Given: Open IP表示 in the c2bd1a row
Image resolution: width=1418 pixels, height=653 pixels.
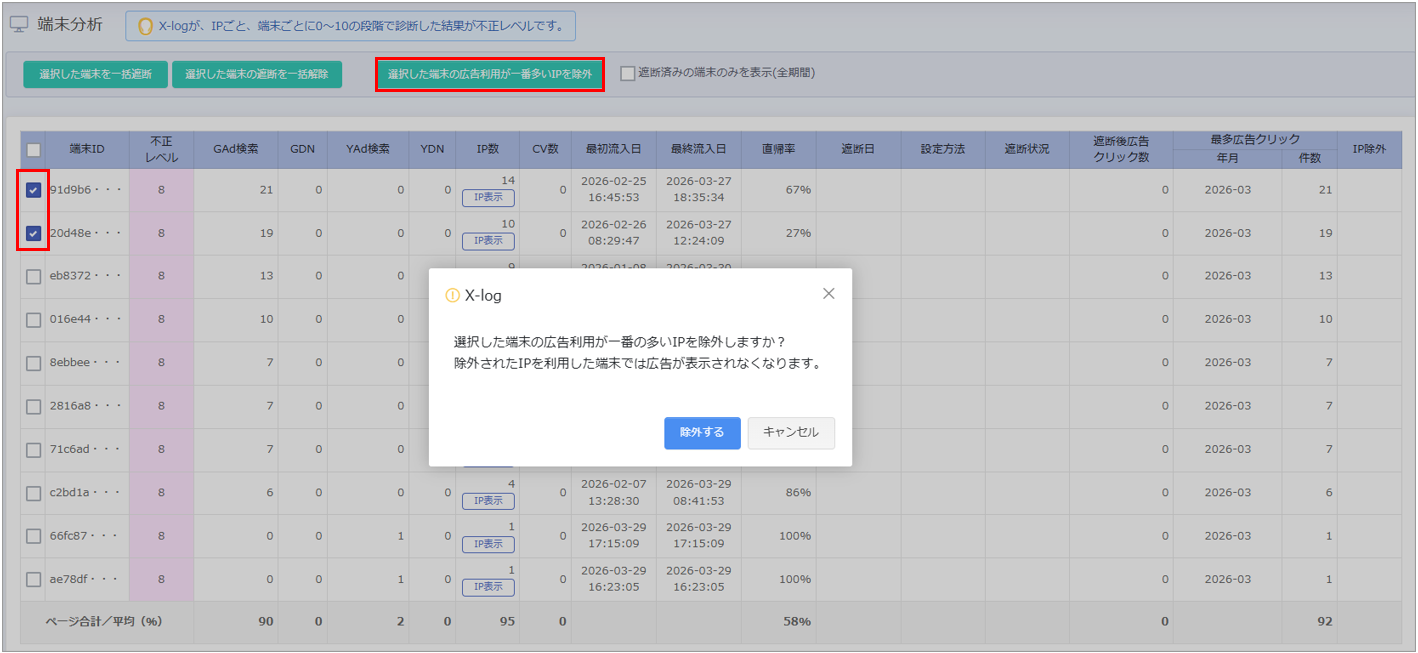Looking at the screenshot, I should (488, 500).
